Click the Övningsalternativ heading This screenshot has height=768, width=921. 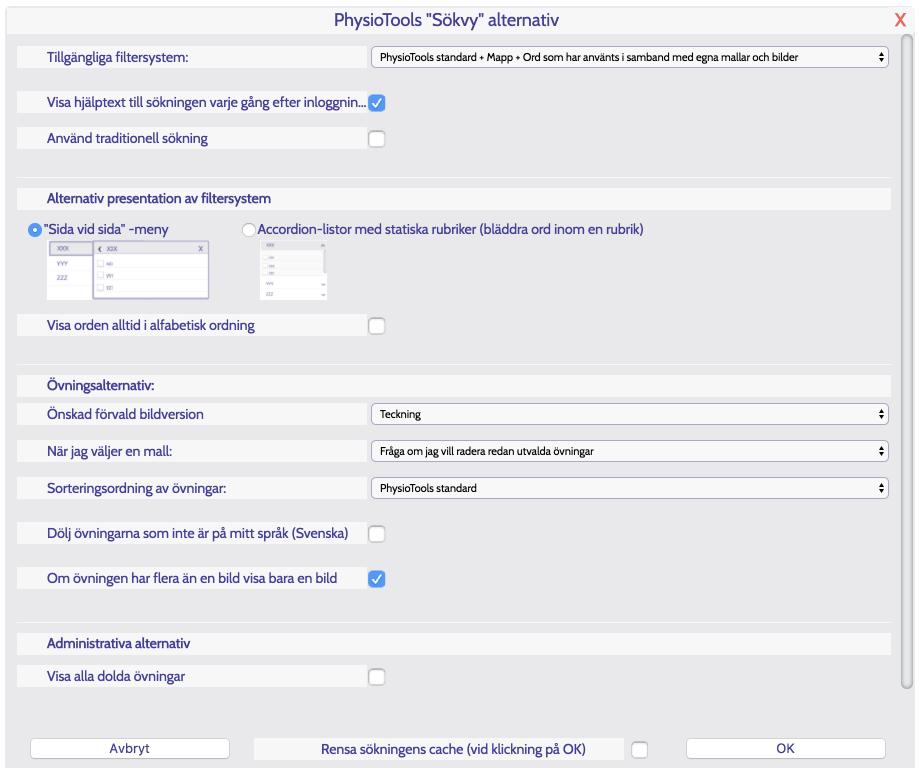tap(100, 386)
